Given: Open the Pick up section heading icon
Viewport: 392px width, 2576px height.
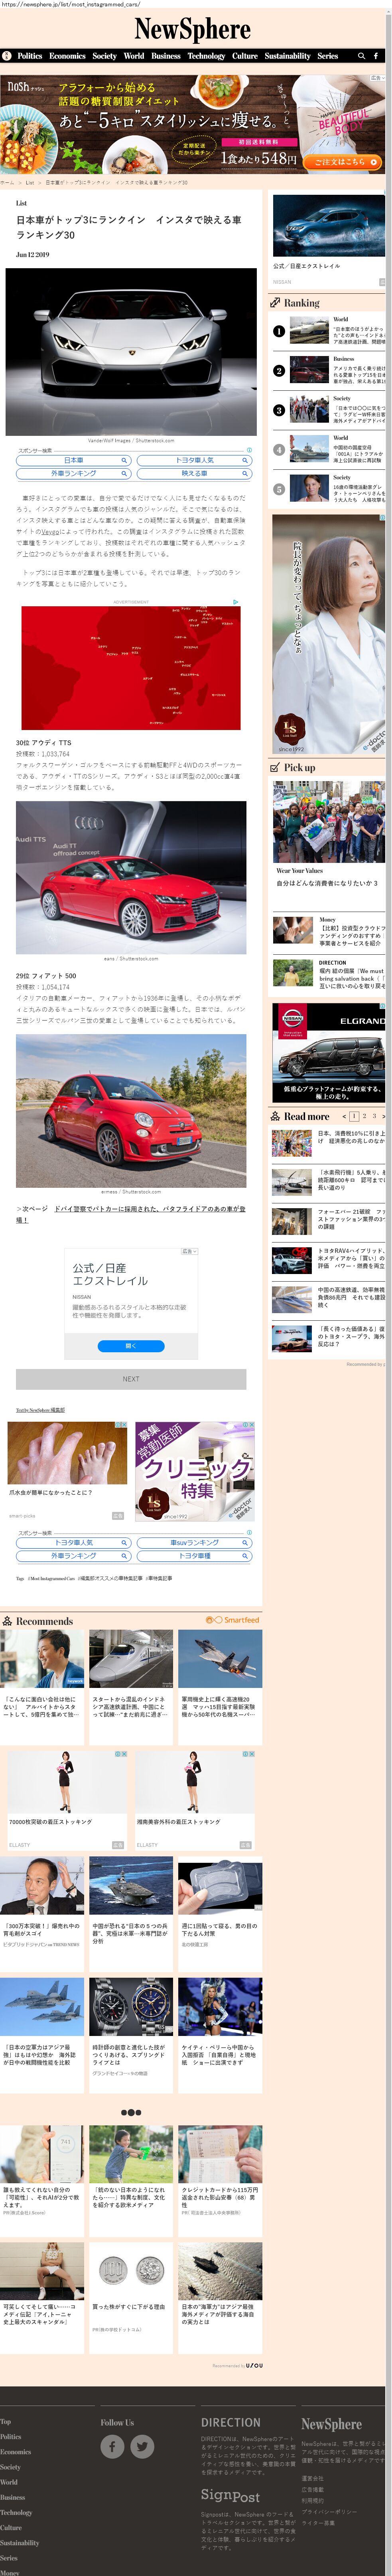Looking at the screenshot, I should (x=275, y=768).
